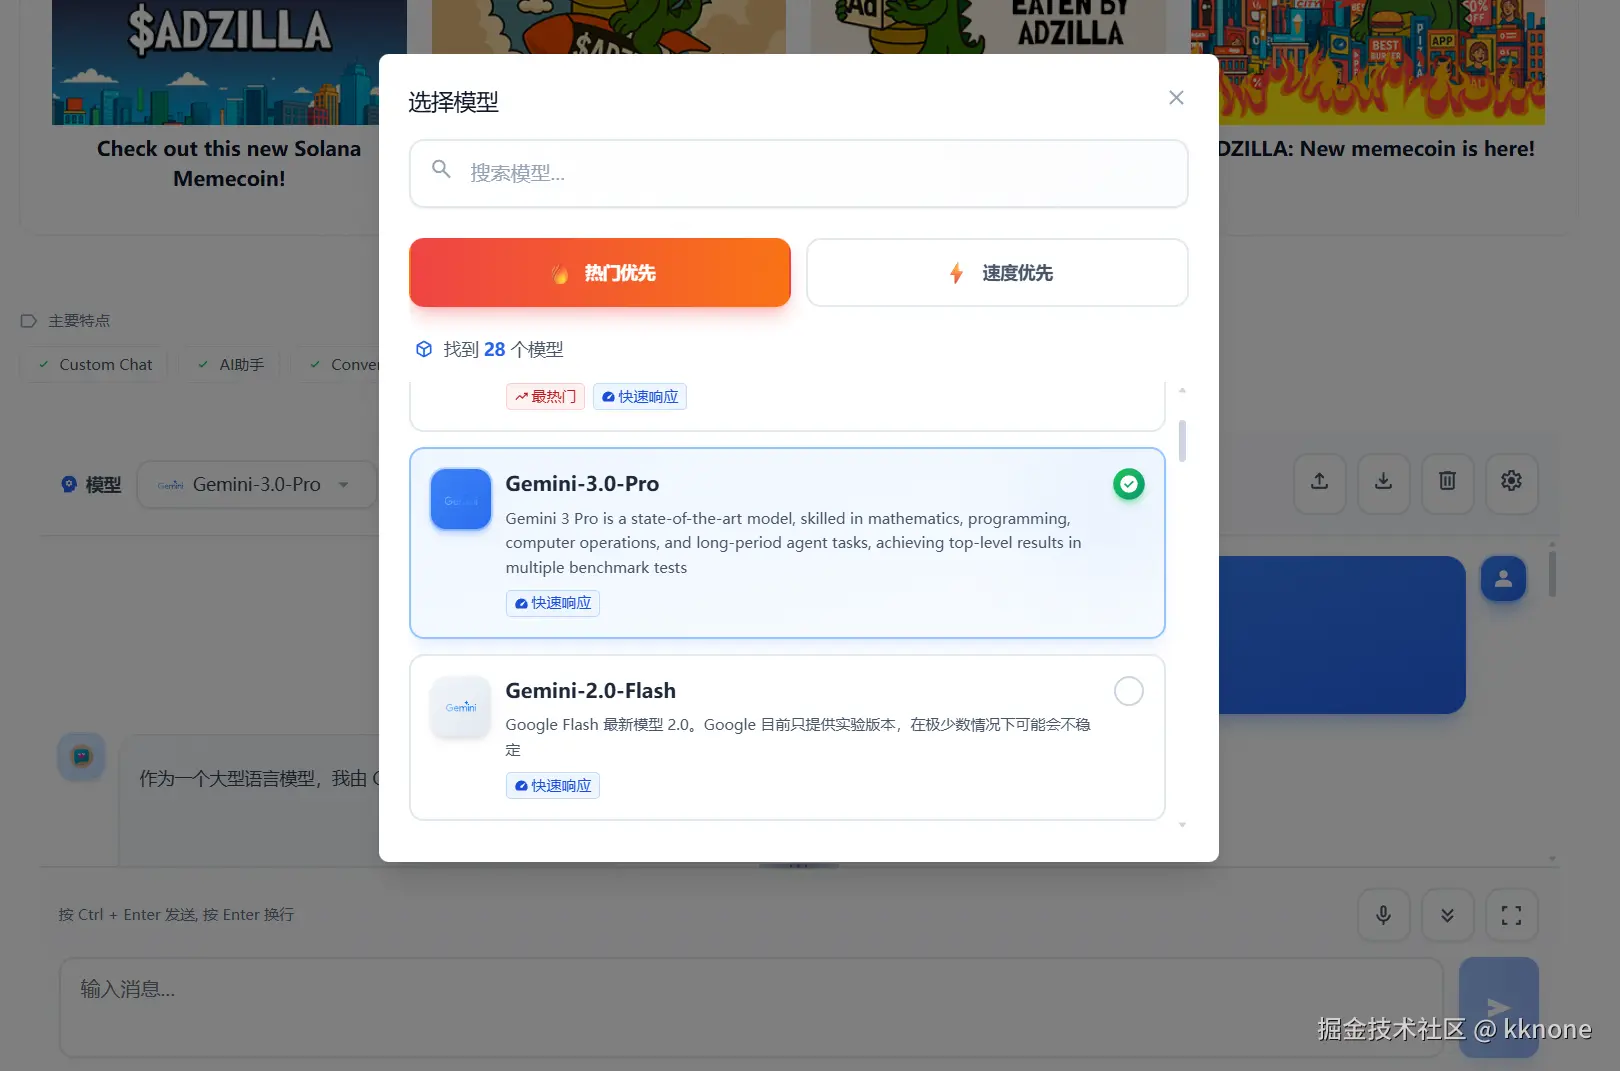Switch to the 速度优先 sorting tab
This screenshot has width=1620, height=1071.
click(x=997, y=273)
